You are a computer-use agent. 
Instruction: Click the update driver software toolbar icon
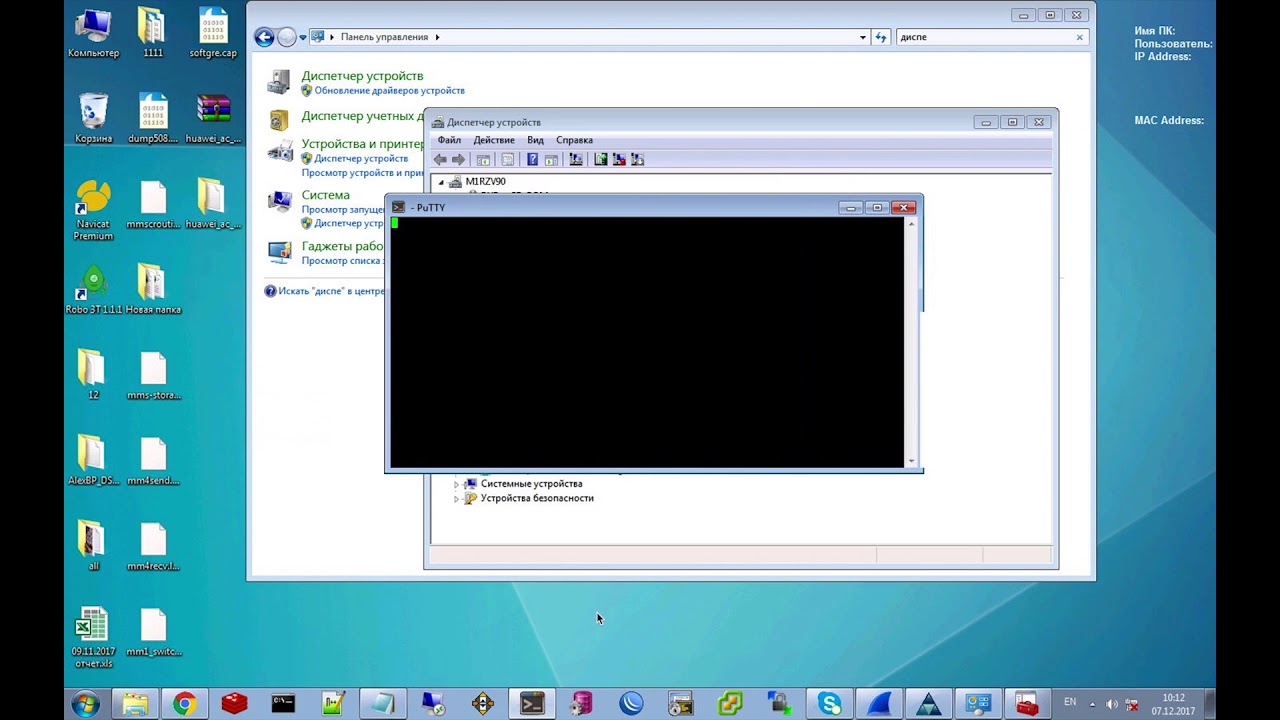tap(600, 159)
